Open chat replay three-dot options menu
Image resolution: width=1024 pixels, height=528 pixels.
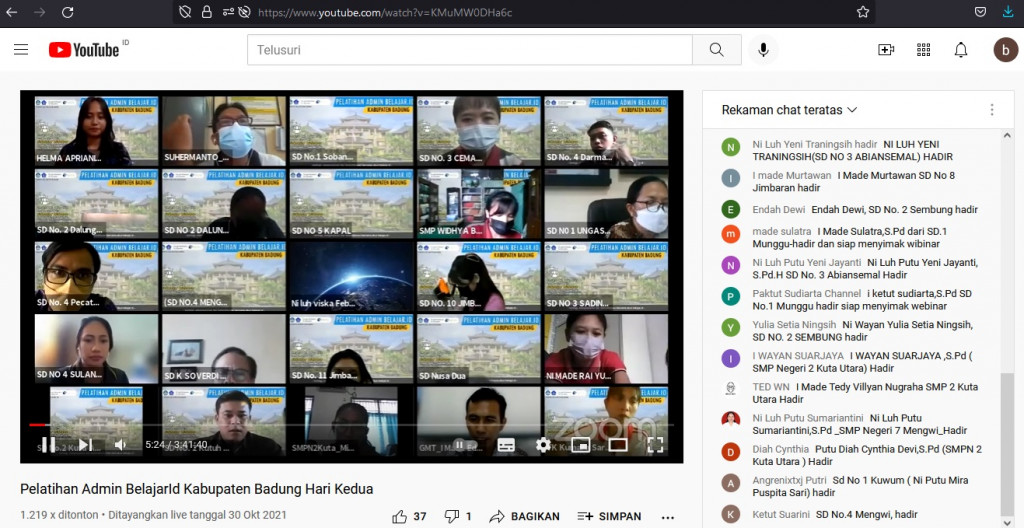click(x=992, y=110)
